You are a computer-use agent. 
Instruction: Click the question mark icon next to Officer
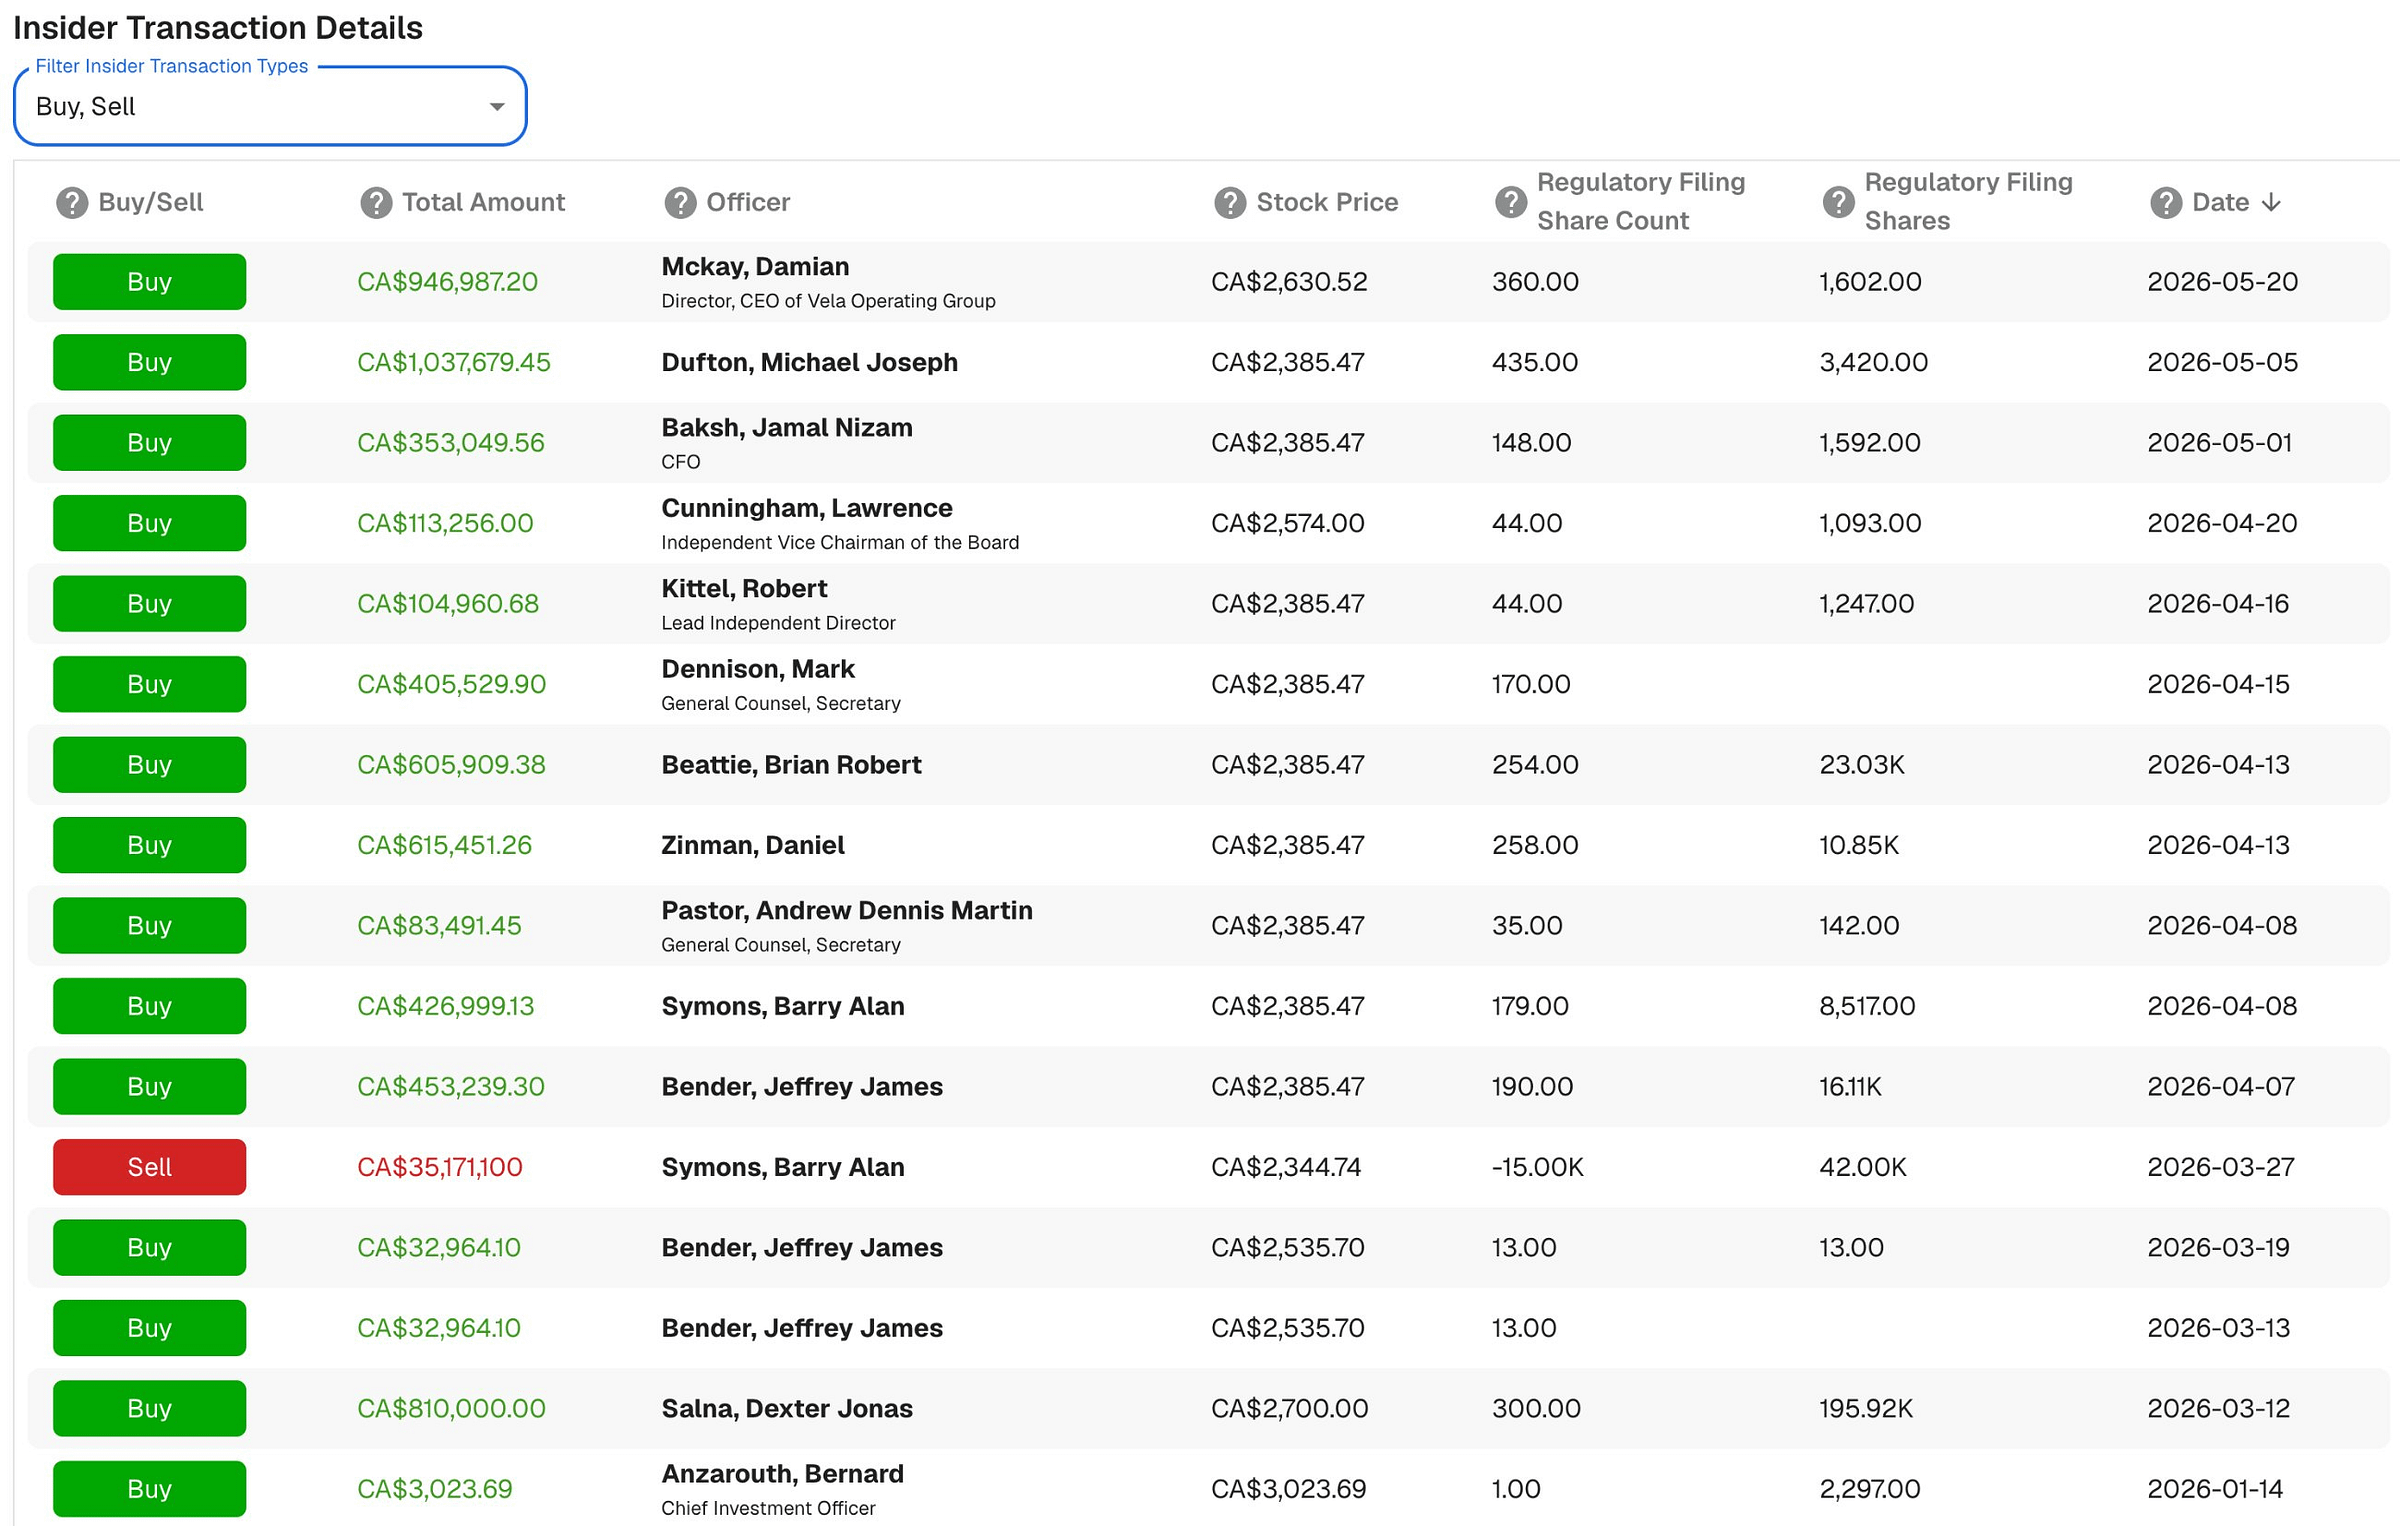point(680,203)
